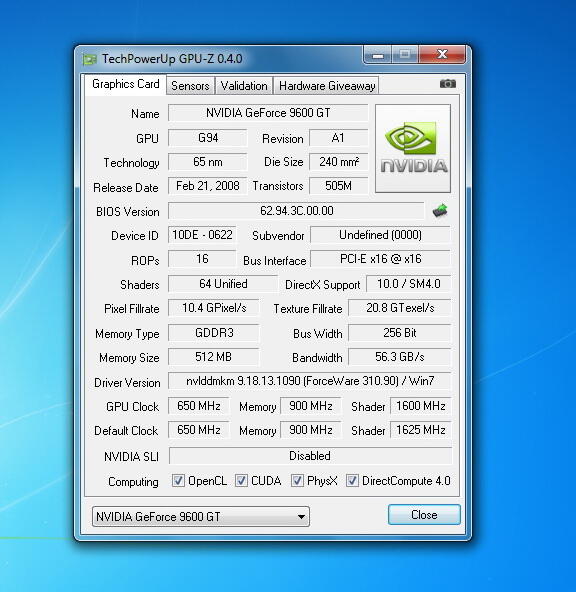Toggle the DirectCompute 4.0 checkbox
This screenshot has height=592, width=576.
coord(352,481)
